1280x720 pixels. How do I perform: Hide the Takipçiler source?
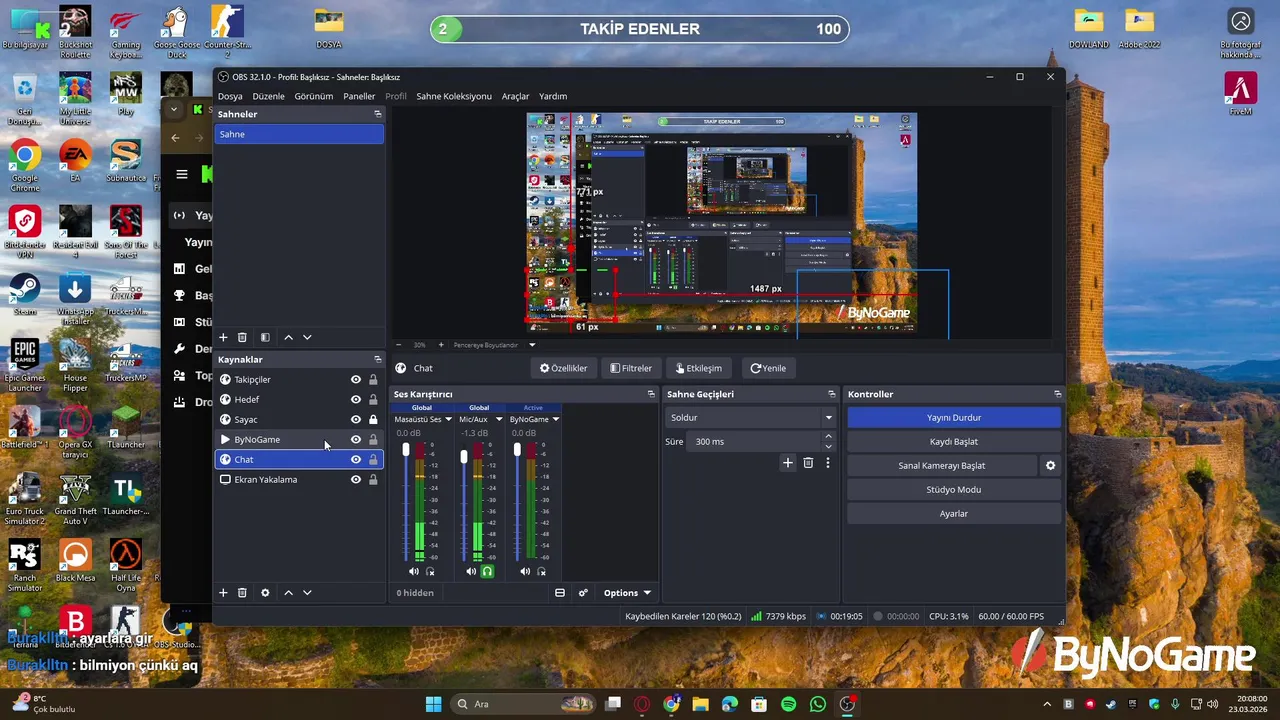click(355, 380)
